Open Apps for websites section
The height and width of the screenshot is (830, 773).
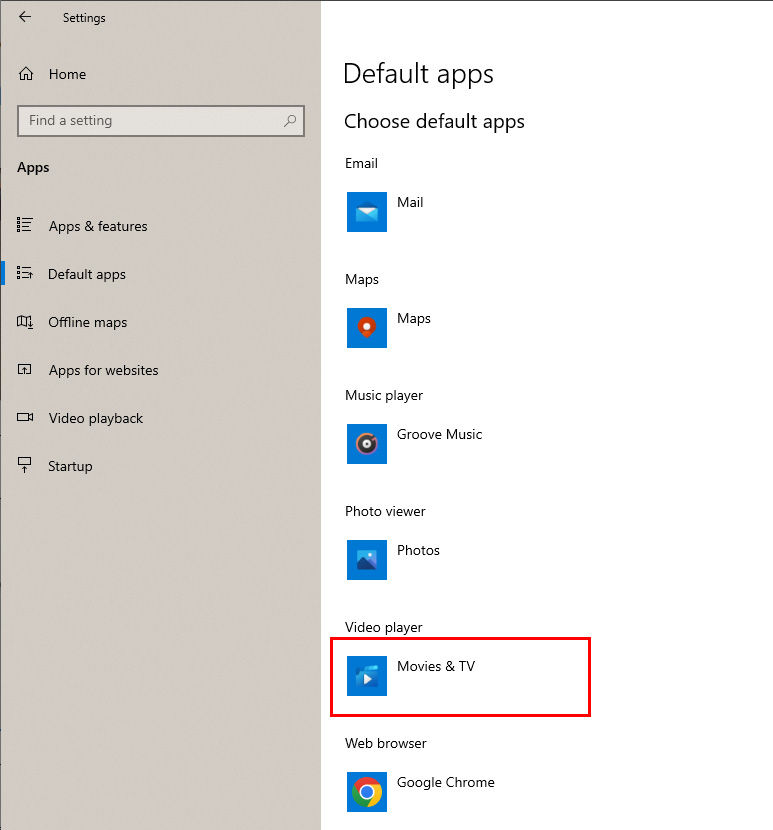click(x=104, y=370)
